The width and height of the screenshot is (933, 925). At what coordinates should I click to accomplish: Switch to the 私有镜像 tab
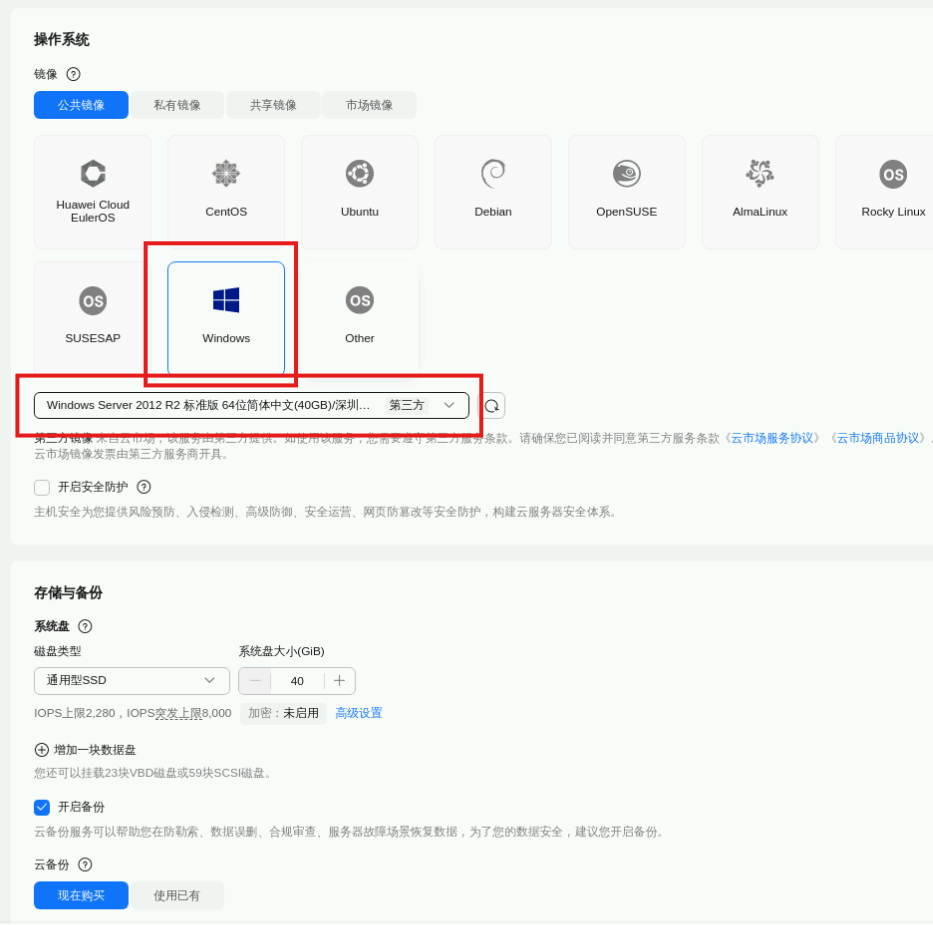(177, 105)
